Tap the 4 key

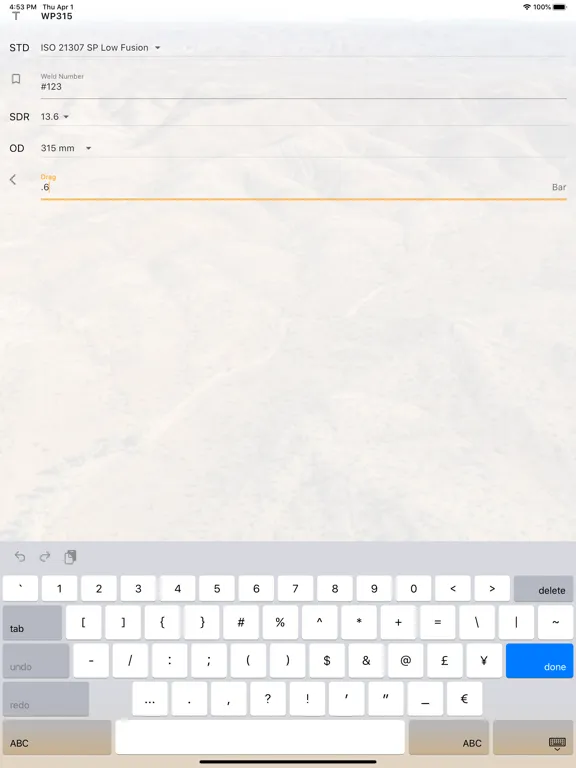click(177, 588)
